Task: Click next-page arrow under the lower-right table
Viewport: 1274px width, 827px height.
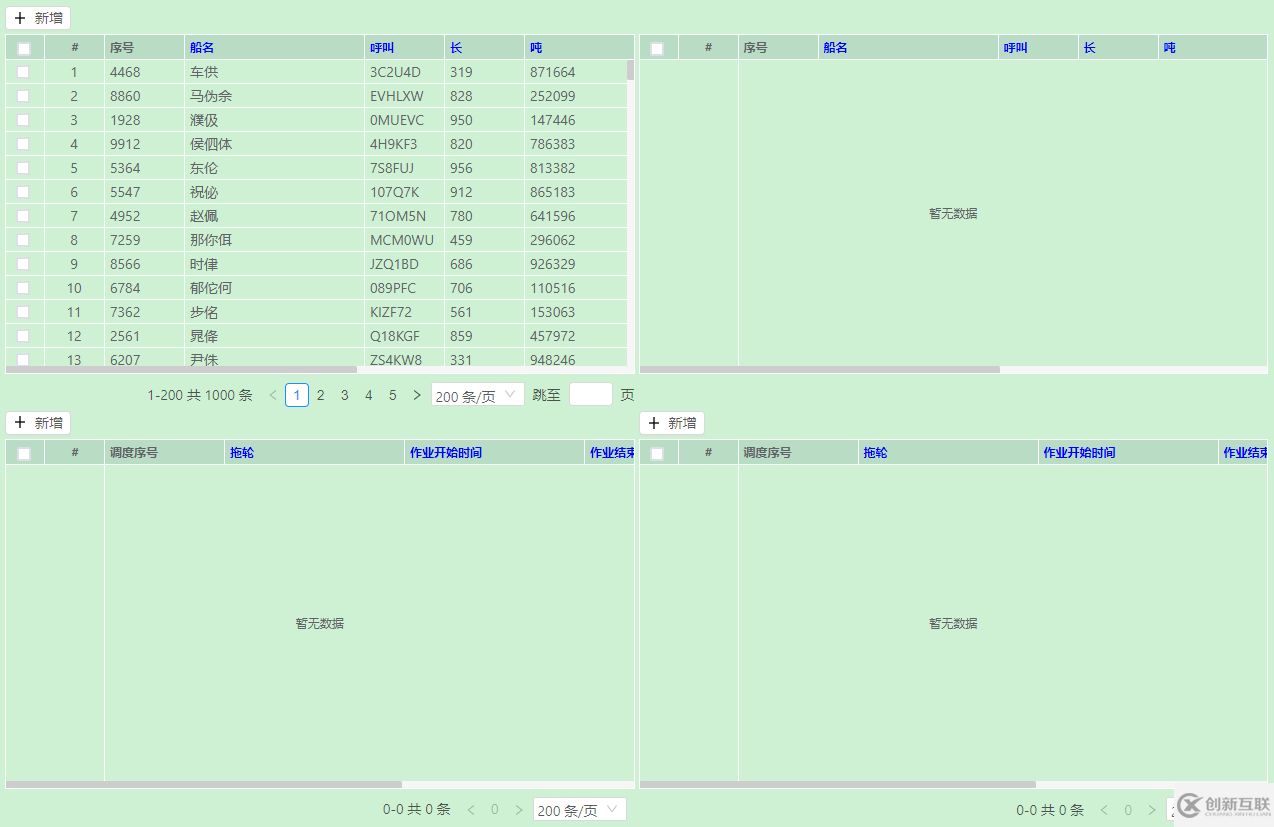Action: pyautogui.click(x=1153, y=809)
